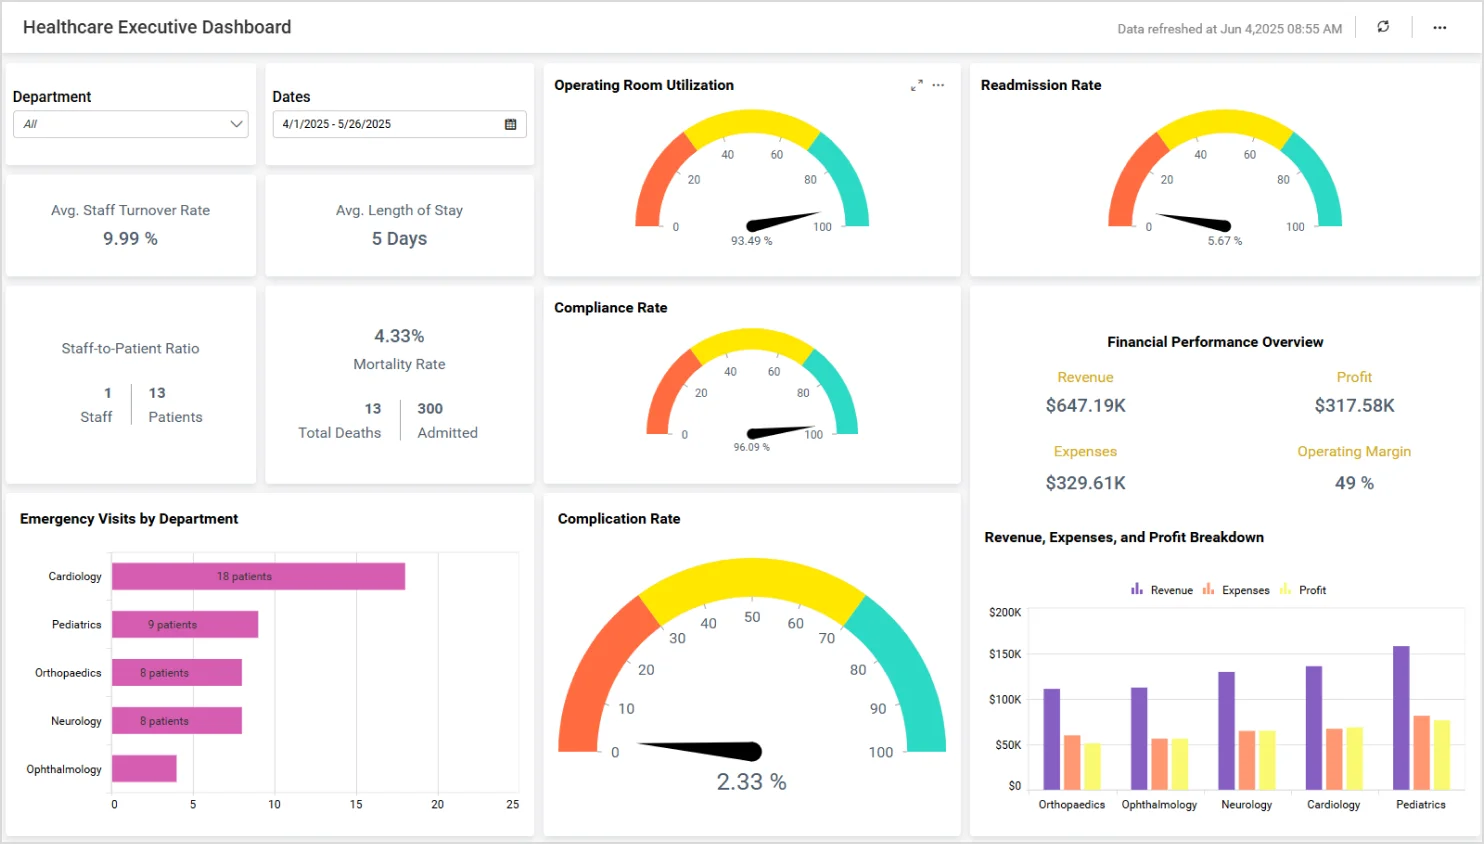
Task: Click the Pediatrics purple revenue column
Action: (1401, 718)
